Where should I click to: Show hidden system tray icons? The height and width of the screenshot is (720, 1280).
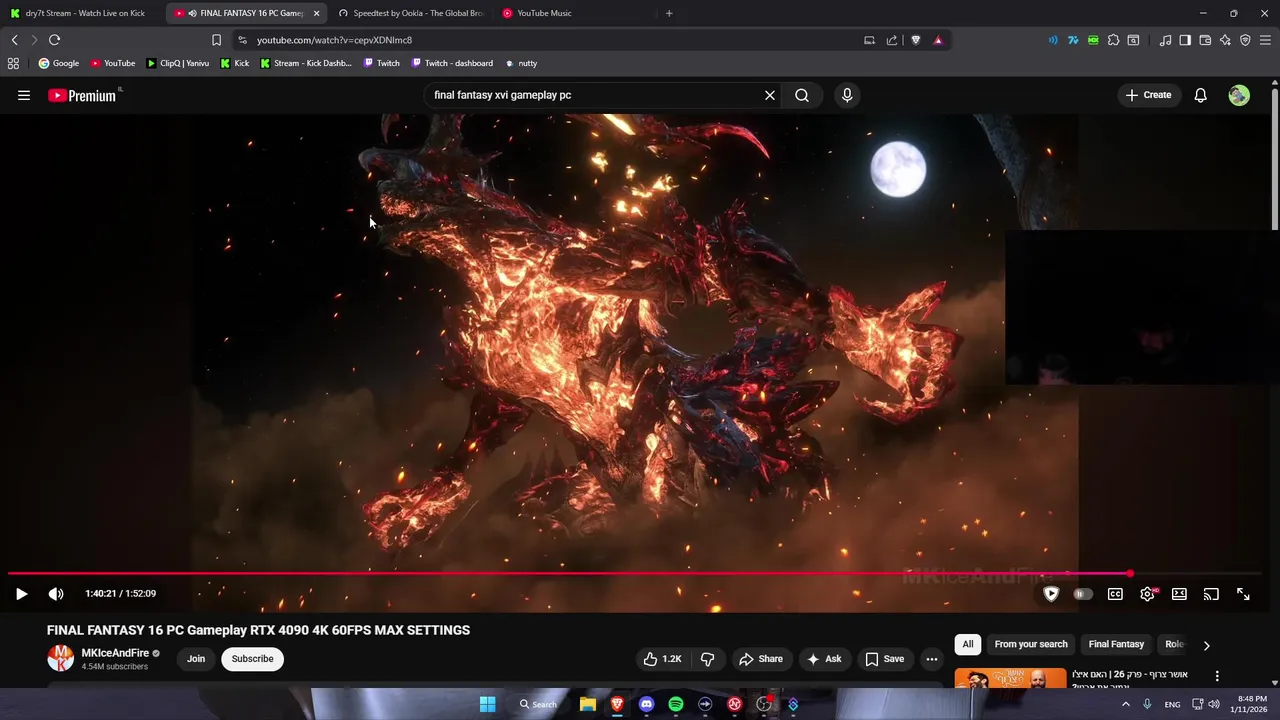1126,704
